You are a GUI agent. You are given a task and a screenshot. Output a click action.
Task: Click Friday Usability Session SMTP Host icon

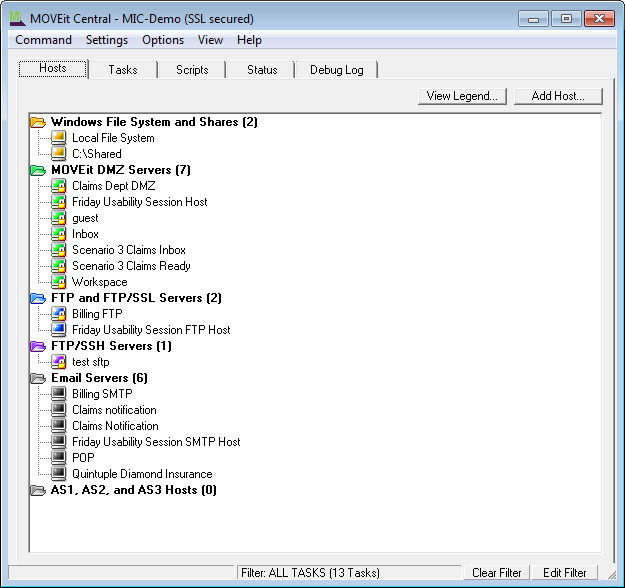pos(59,442)
